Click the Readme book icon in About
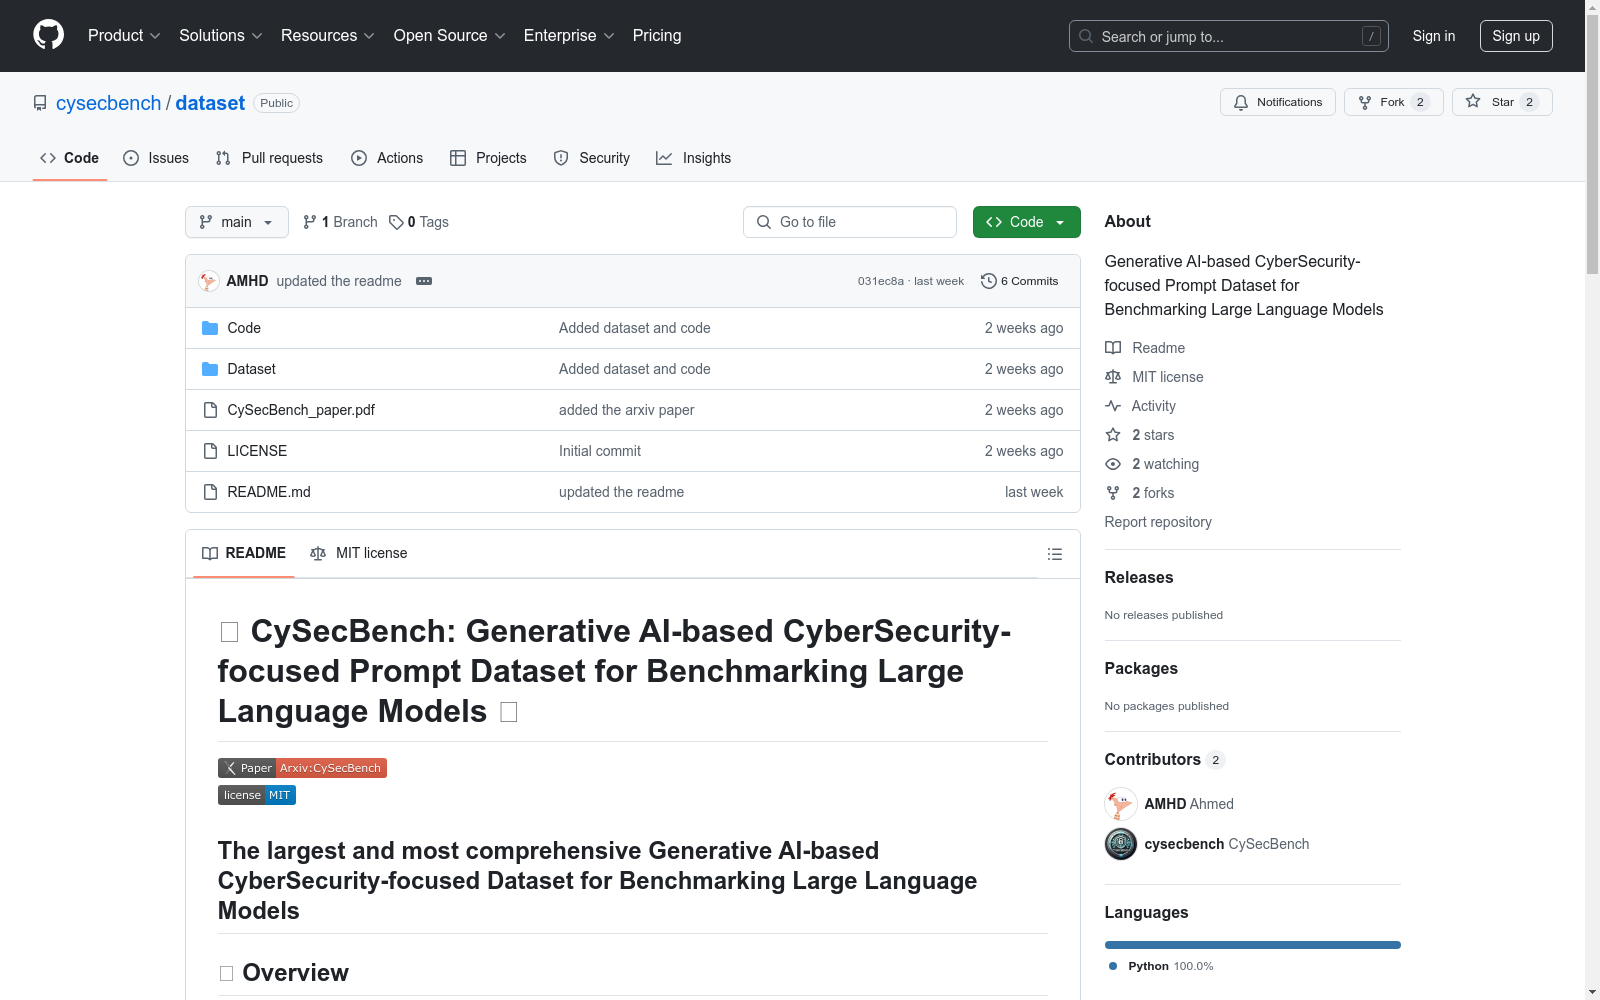The width and height of the screenshot is (1600, 1000). pyautogui.click(x=1113, y=348)
